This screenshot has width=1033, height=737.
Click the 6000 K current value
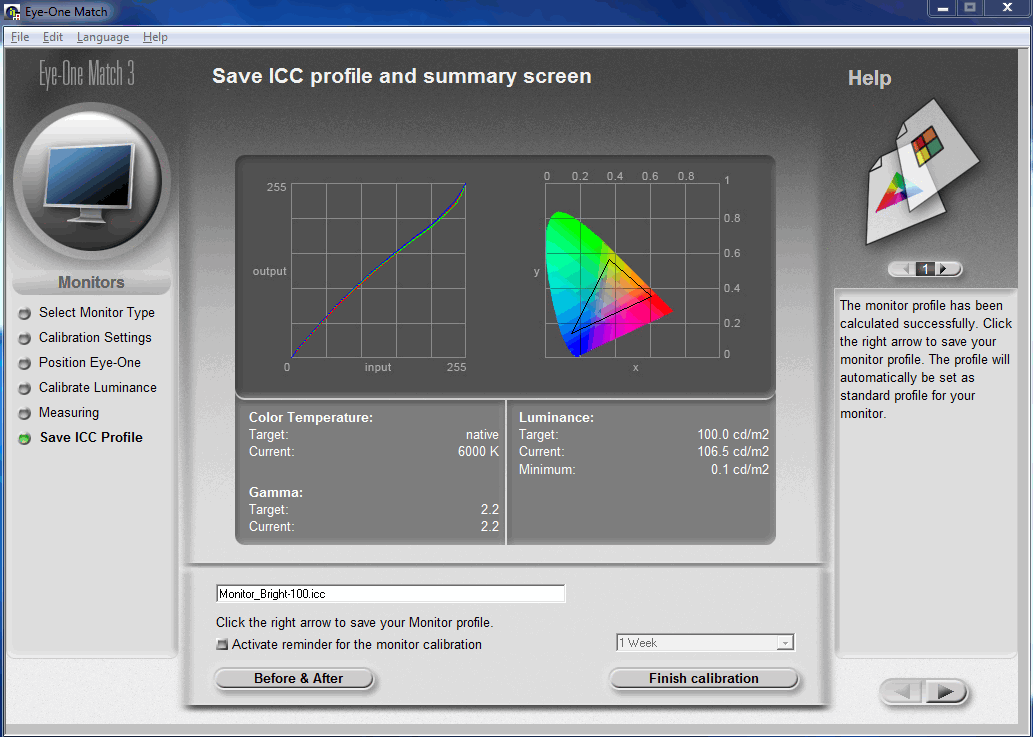click(x=478, y=452)
